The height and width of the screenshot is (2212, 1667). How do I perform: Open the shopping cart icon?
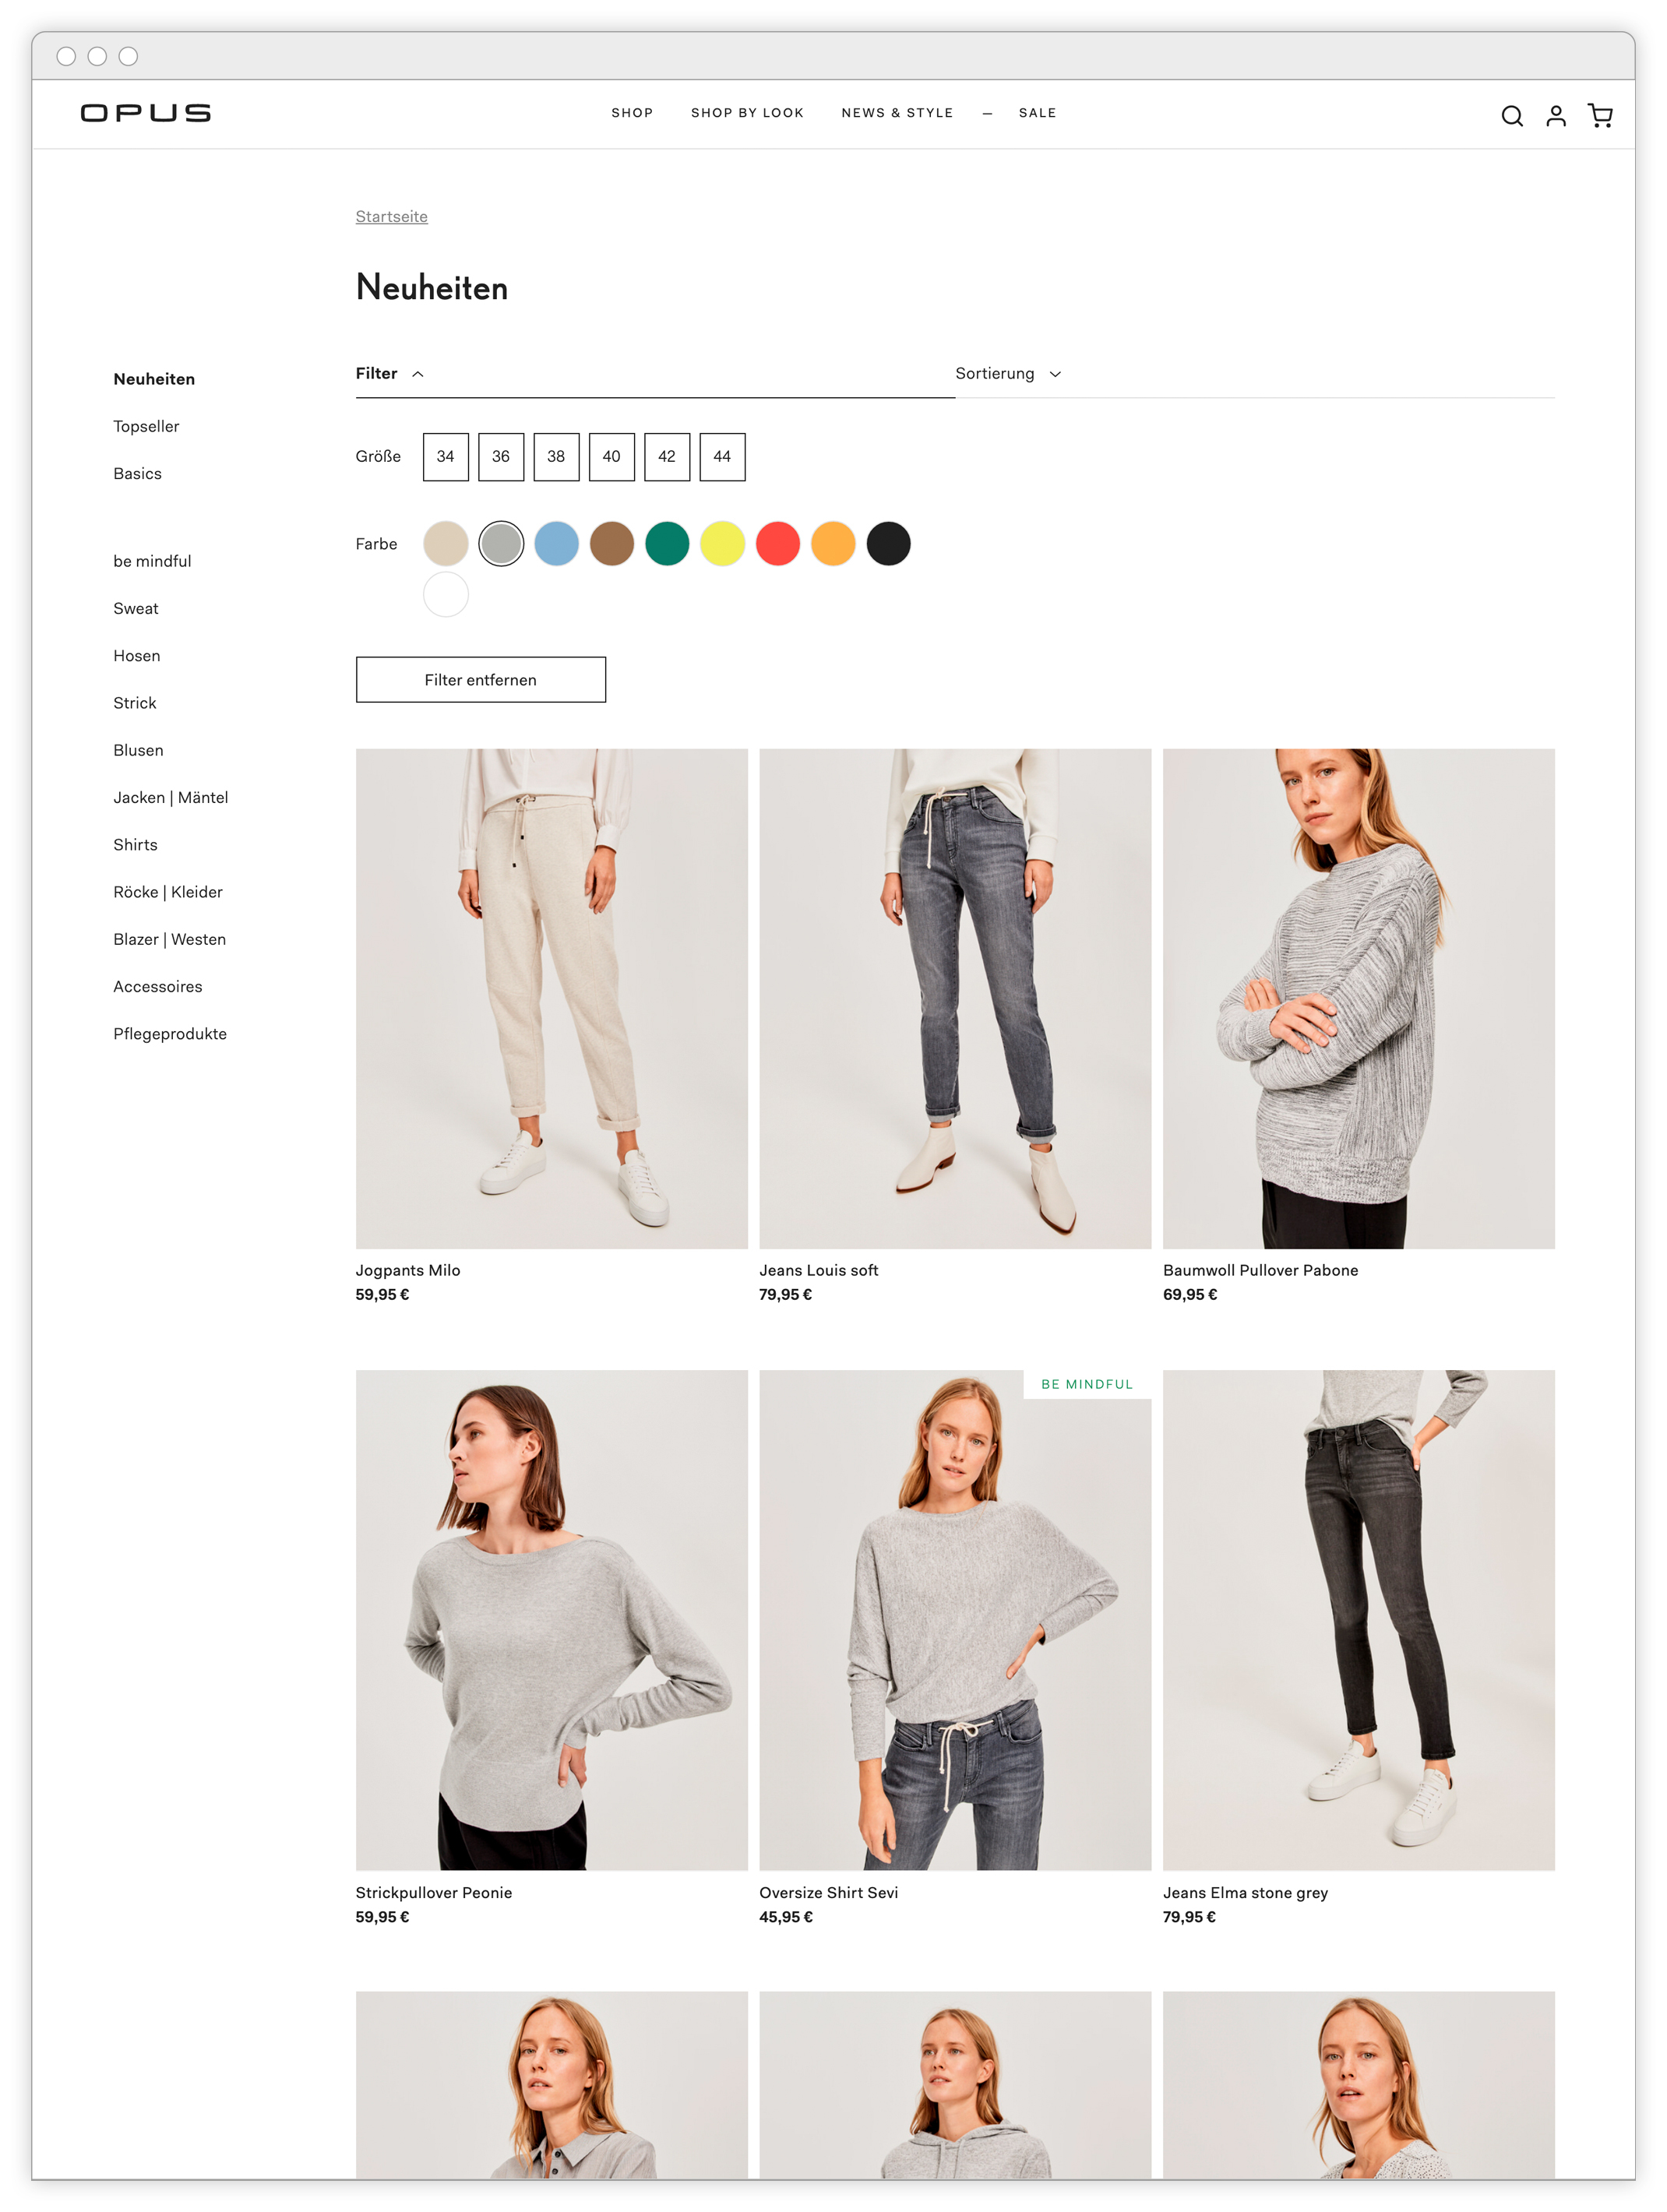click(1599, 116)
